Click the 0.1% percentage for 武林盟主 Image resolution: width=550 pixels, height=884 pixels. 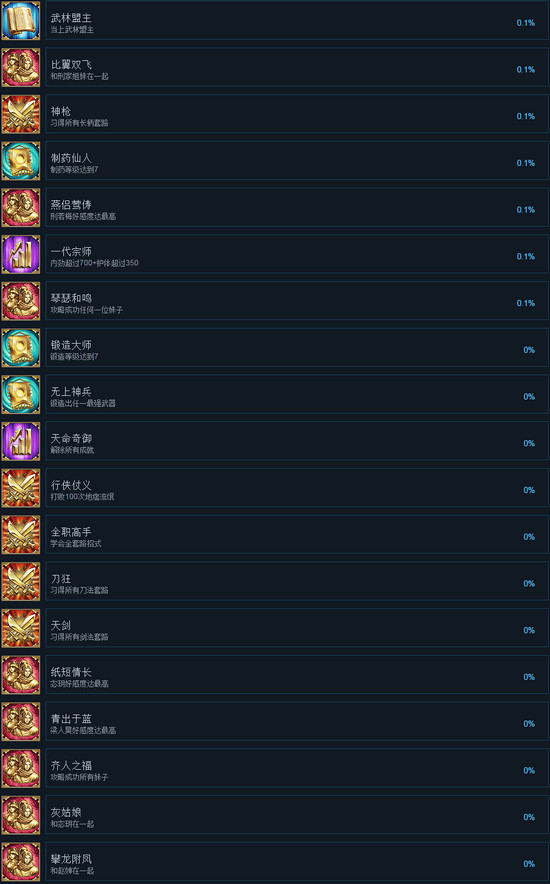tap(526, 23)
